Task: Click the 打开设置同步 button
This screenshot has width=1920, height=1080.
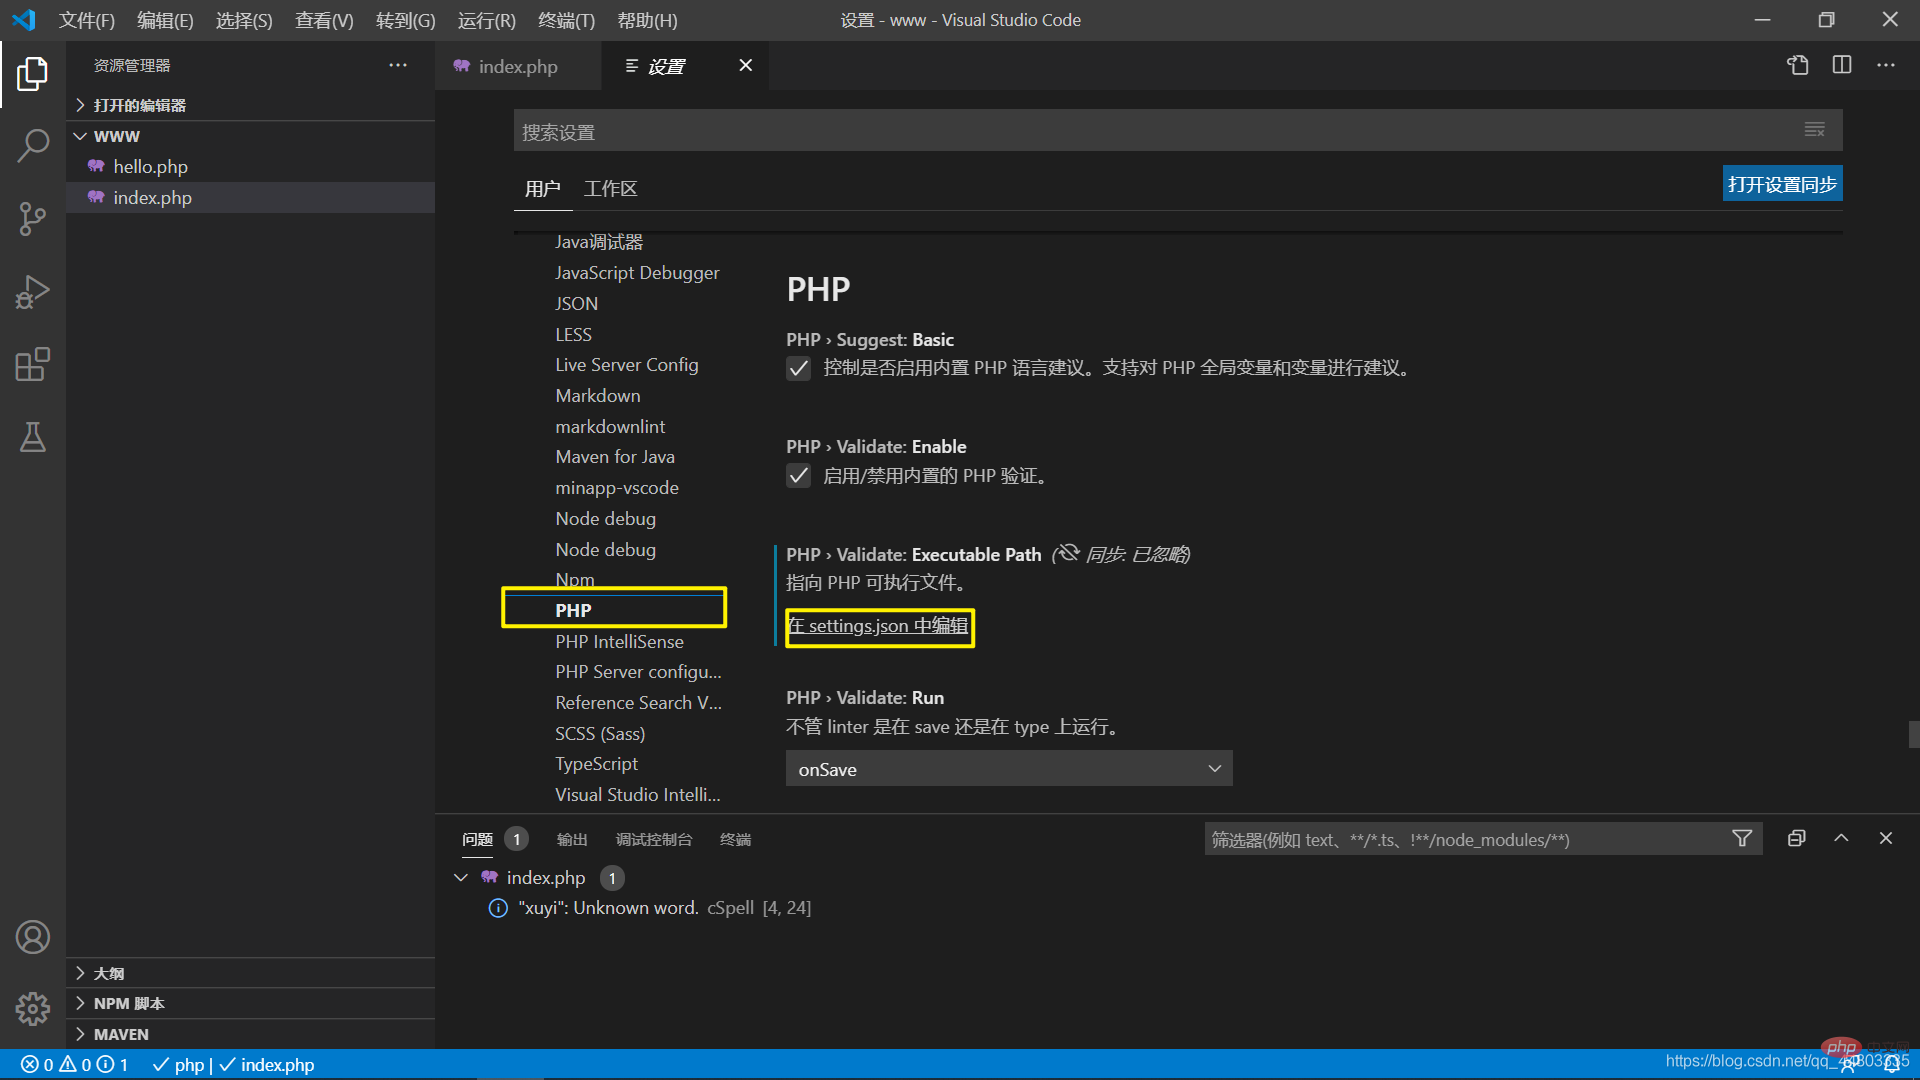Action: 1781,185
